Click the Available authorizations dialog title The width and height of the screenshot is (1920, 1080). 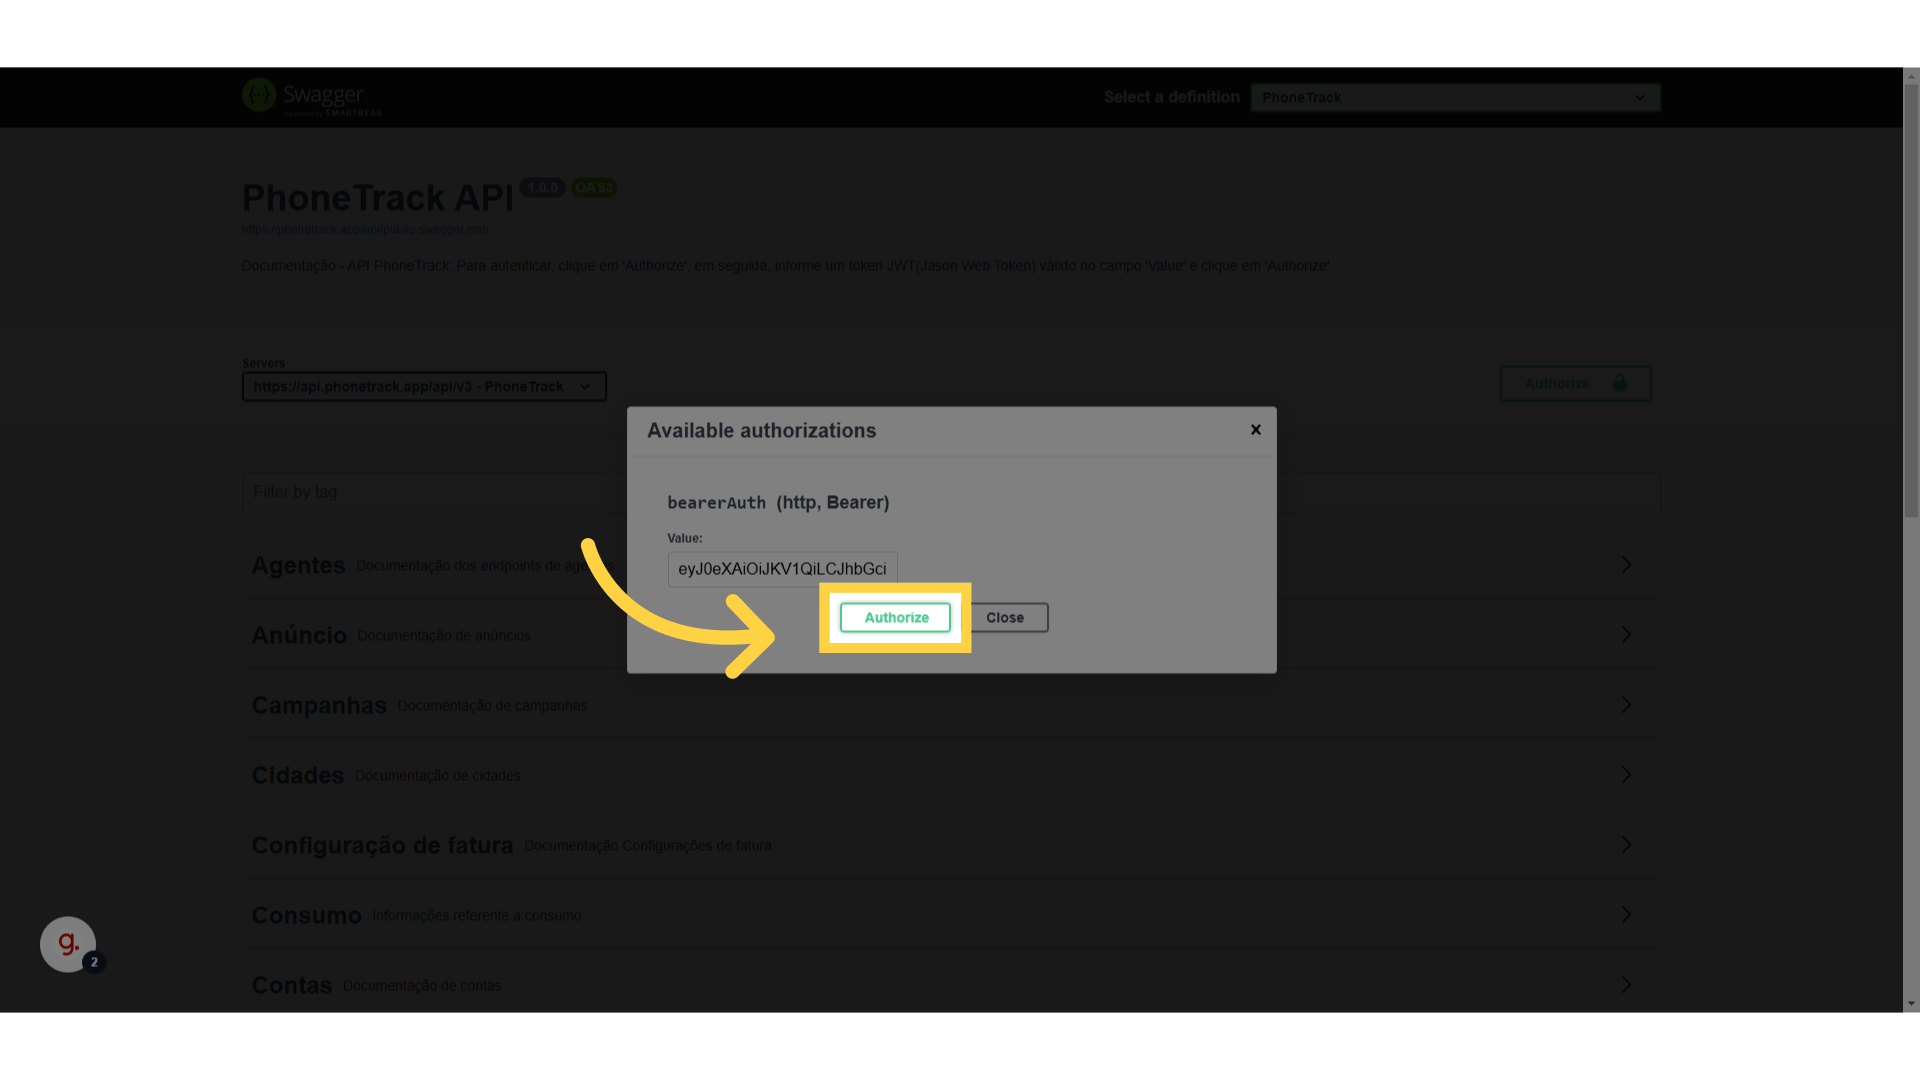pyautogui.click(x=761, y=431)
